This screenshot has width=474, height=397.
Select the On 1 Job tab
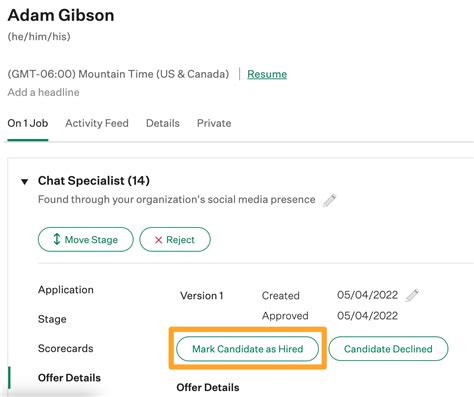tap(28, 123)
